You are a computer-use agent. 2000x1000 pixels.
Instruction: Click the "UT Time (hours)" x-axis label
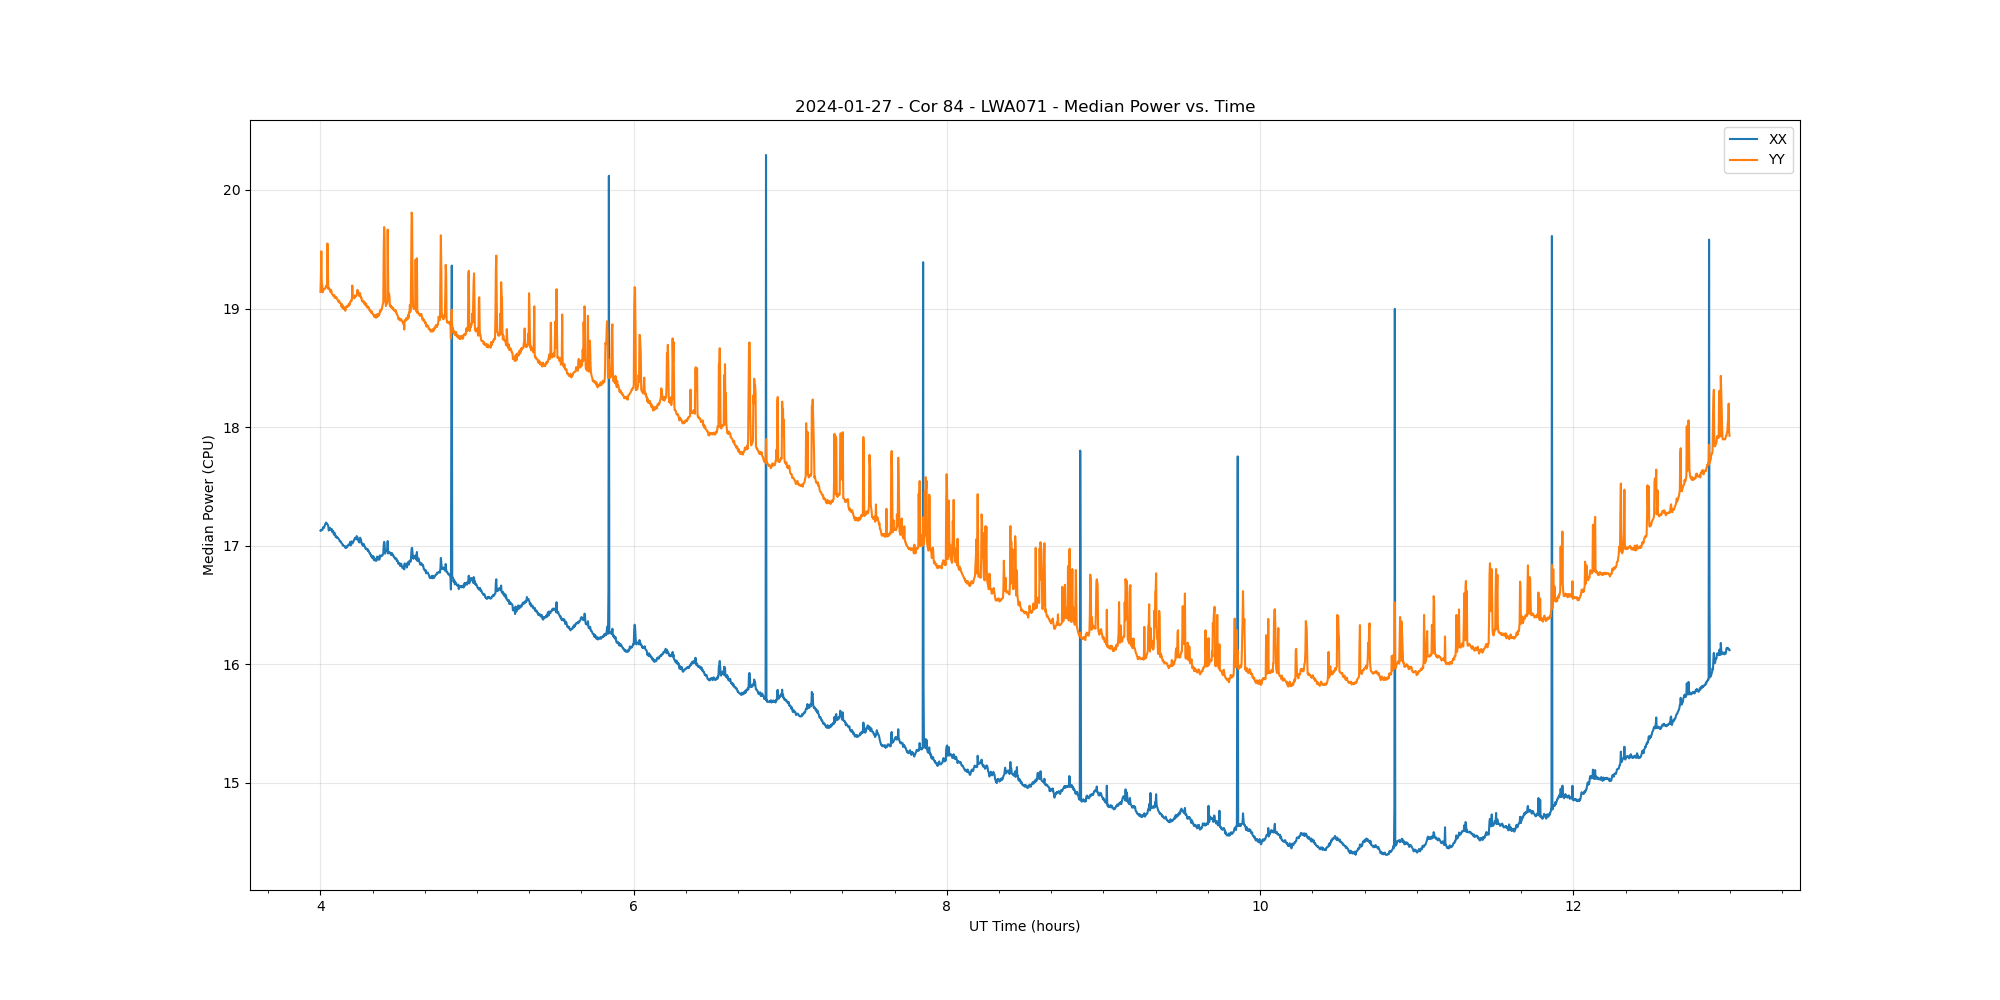click(1024, 926)
